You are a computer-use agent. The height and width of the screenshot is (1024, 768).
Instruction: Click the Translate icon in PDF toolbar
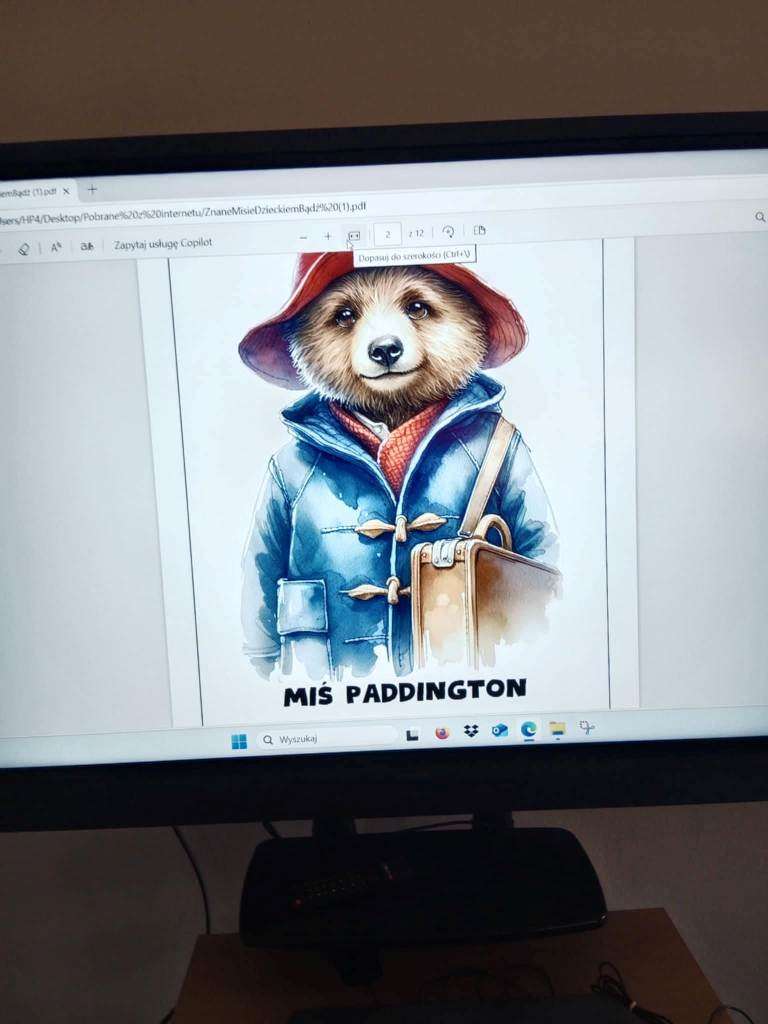pyautogui.click(x=87, y=246)
